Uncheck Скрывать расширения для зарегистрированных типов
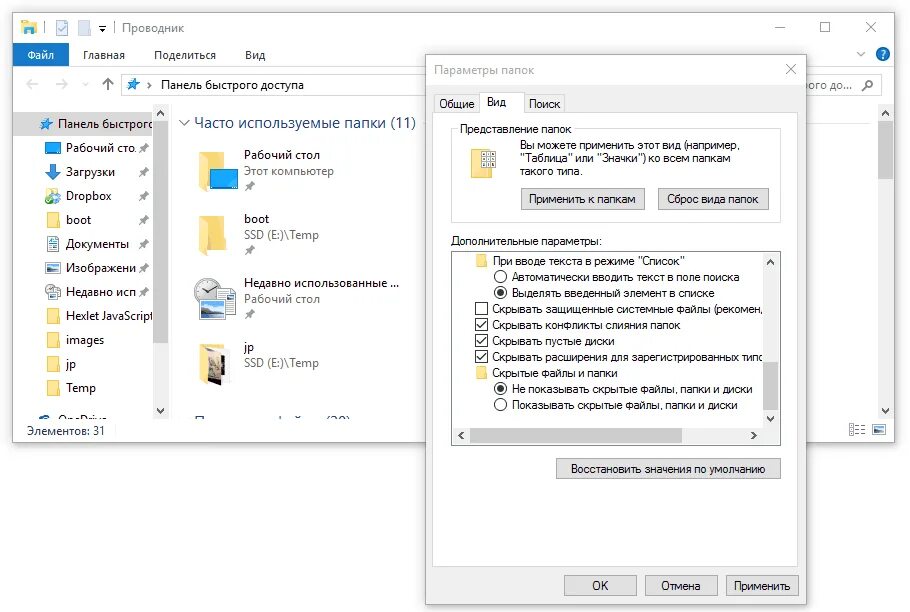 (481, 357)
